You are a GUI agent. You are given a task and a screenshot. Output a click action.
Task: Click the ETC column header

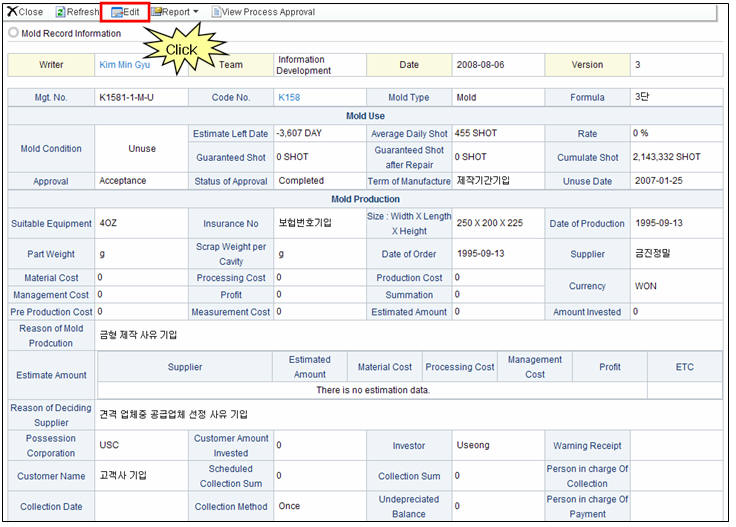click(x=684, y=367)
